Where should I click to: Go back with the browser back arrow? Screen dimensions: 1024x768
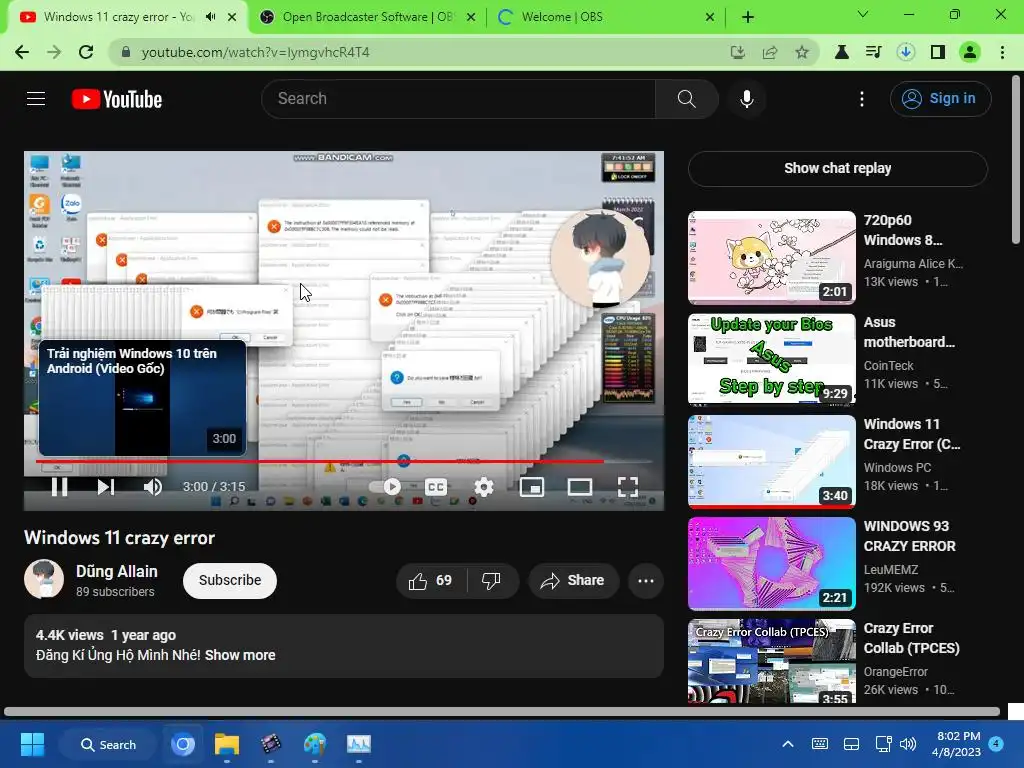coord(22,52)
